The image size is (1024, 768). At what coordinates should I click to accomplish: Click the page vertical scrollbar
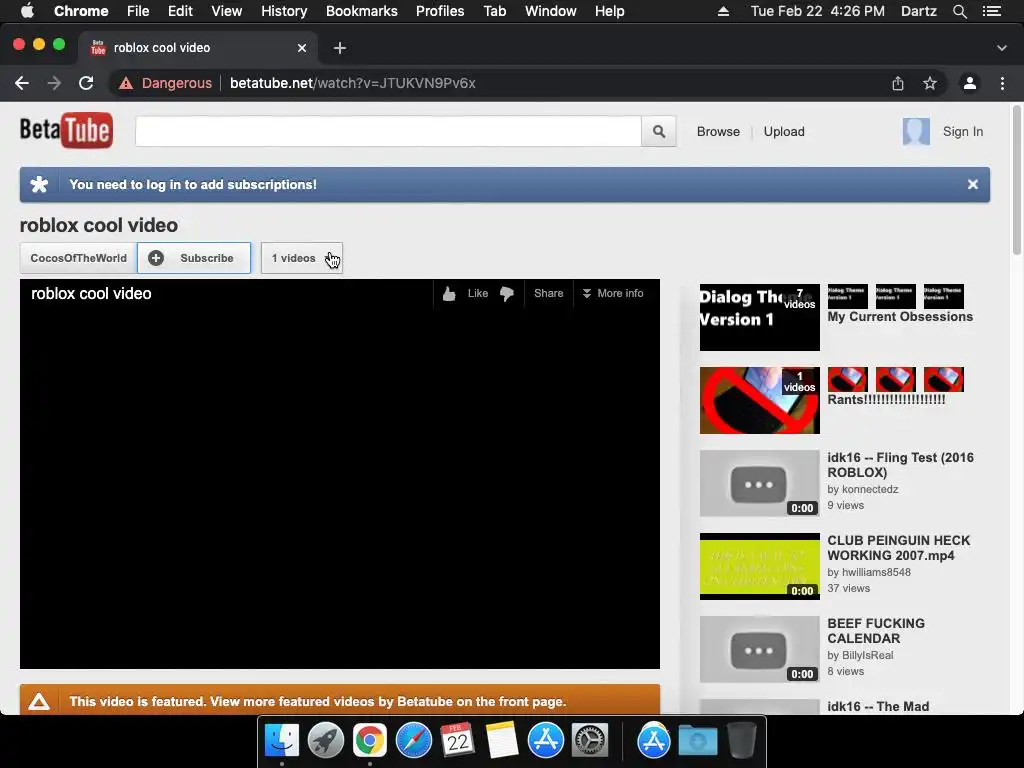[x=1017, y=180]
